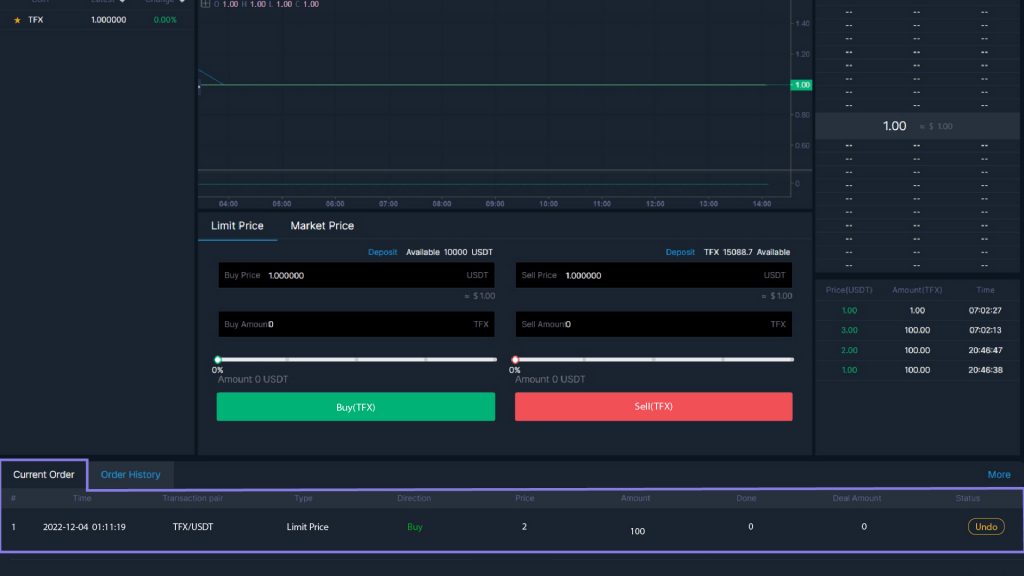This screenshot has height=576, width=1024.
Task: Open the Current Order tab
Action: [44, 475]
